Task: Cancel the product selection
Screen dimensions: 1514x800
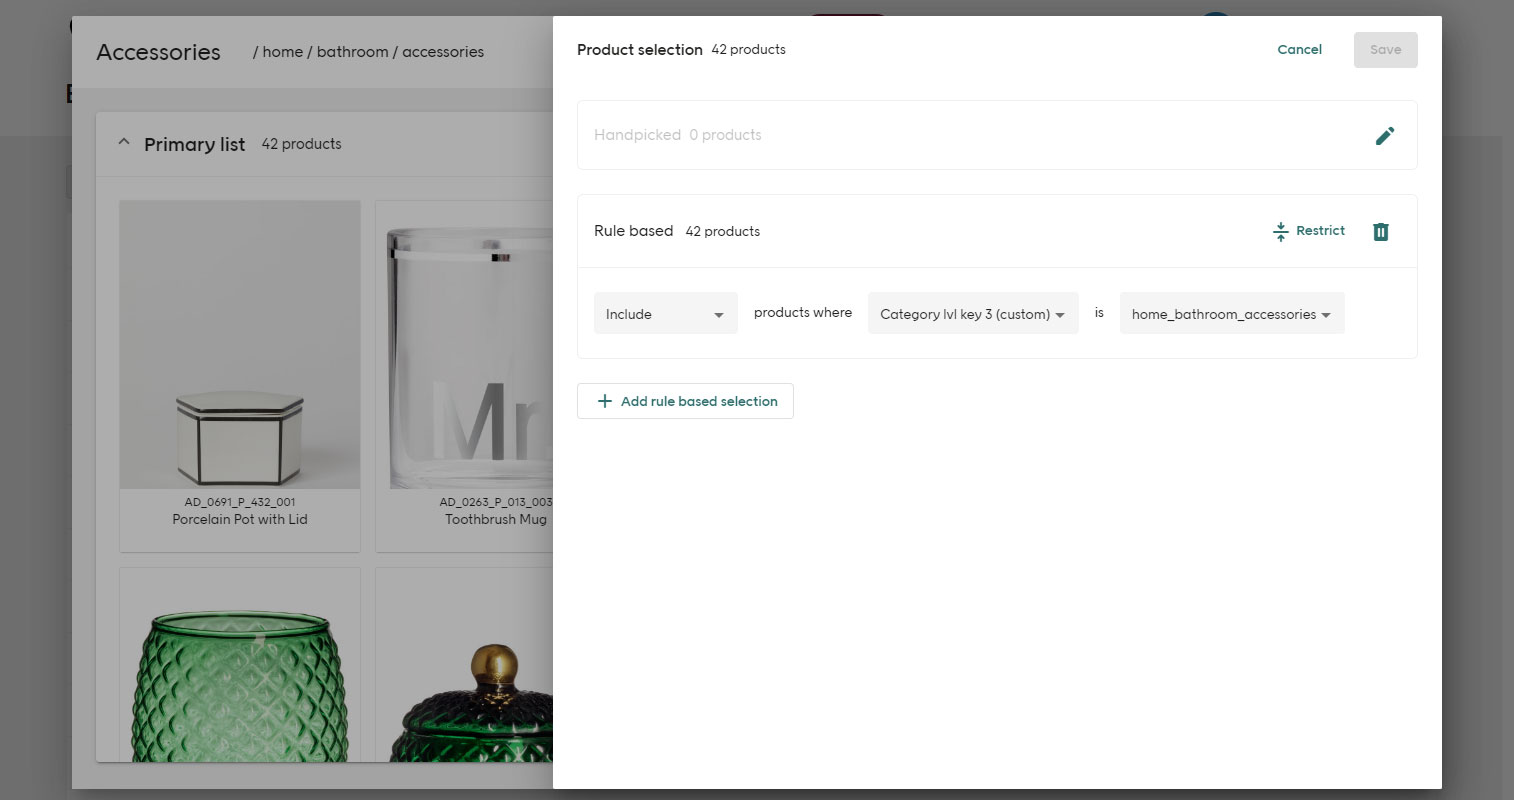Action: (x=1299, y=49)
